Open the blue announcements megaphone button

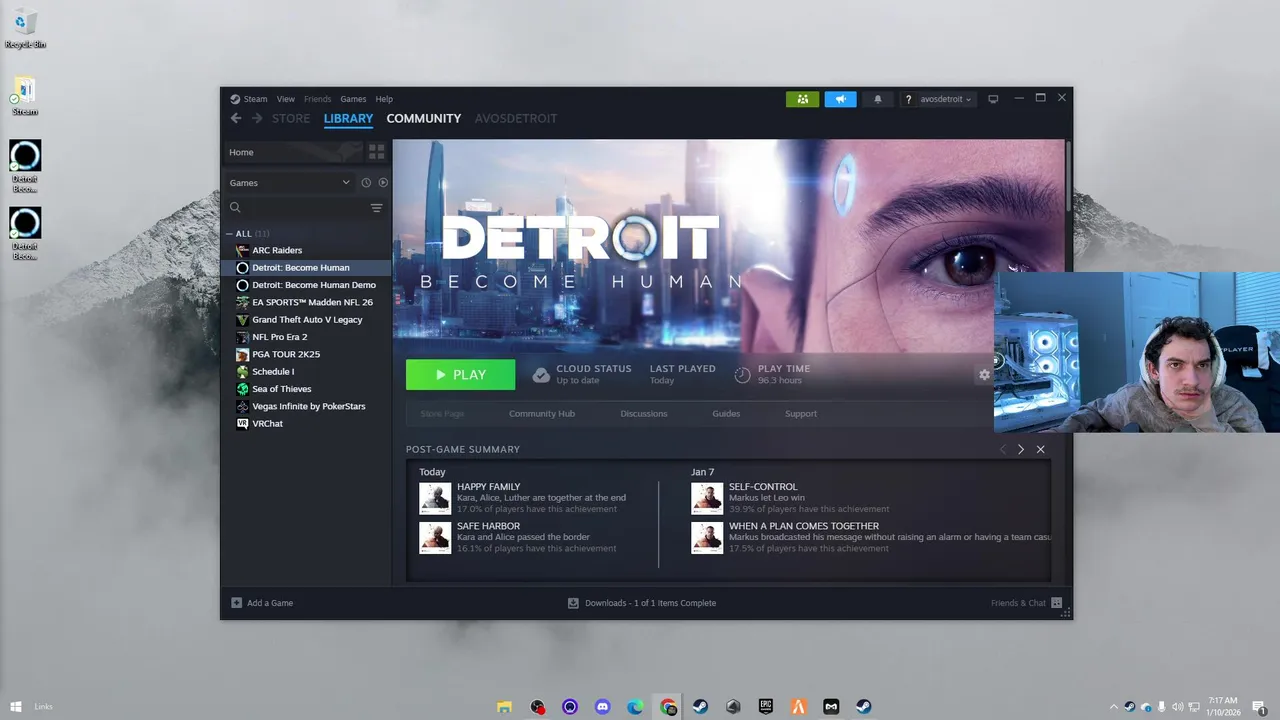point(840,99)
